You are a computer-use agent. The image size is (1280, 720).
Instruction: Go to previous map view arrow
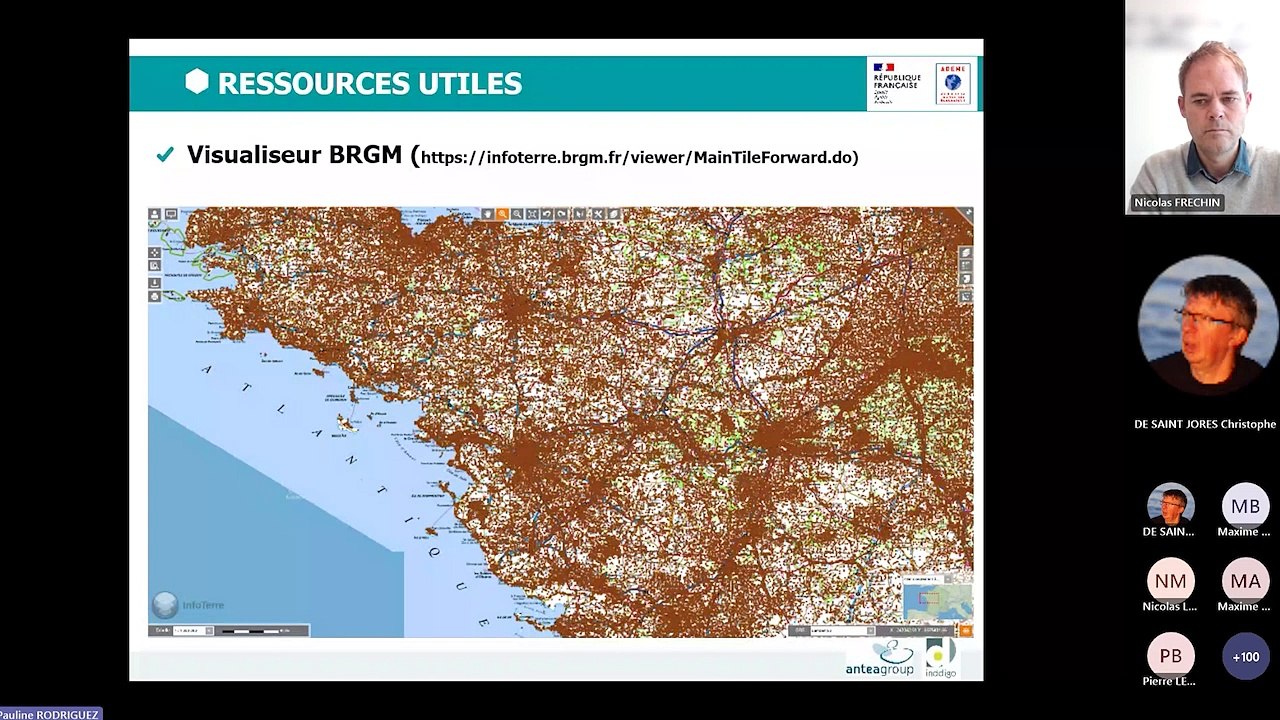click(x=547, y=214)
